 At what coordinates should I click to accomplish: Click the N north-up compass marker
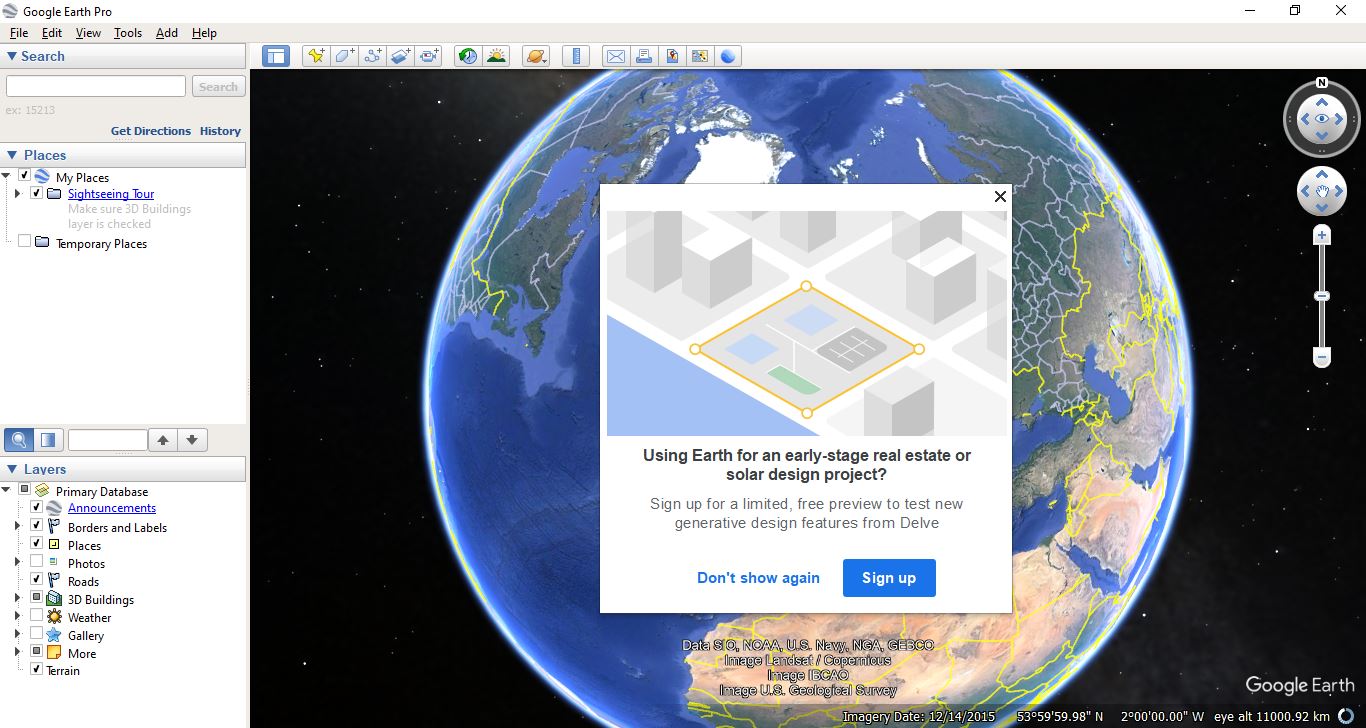[1322, 83]
